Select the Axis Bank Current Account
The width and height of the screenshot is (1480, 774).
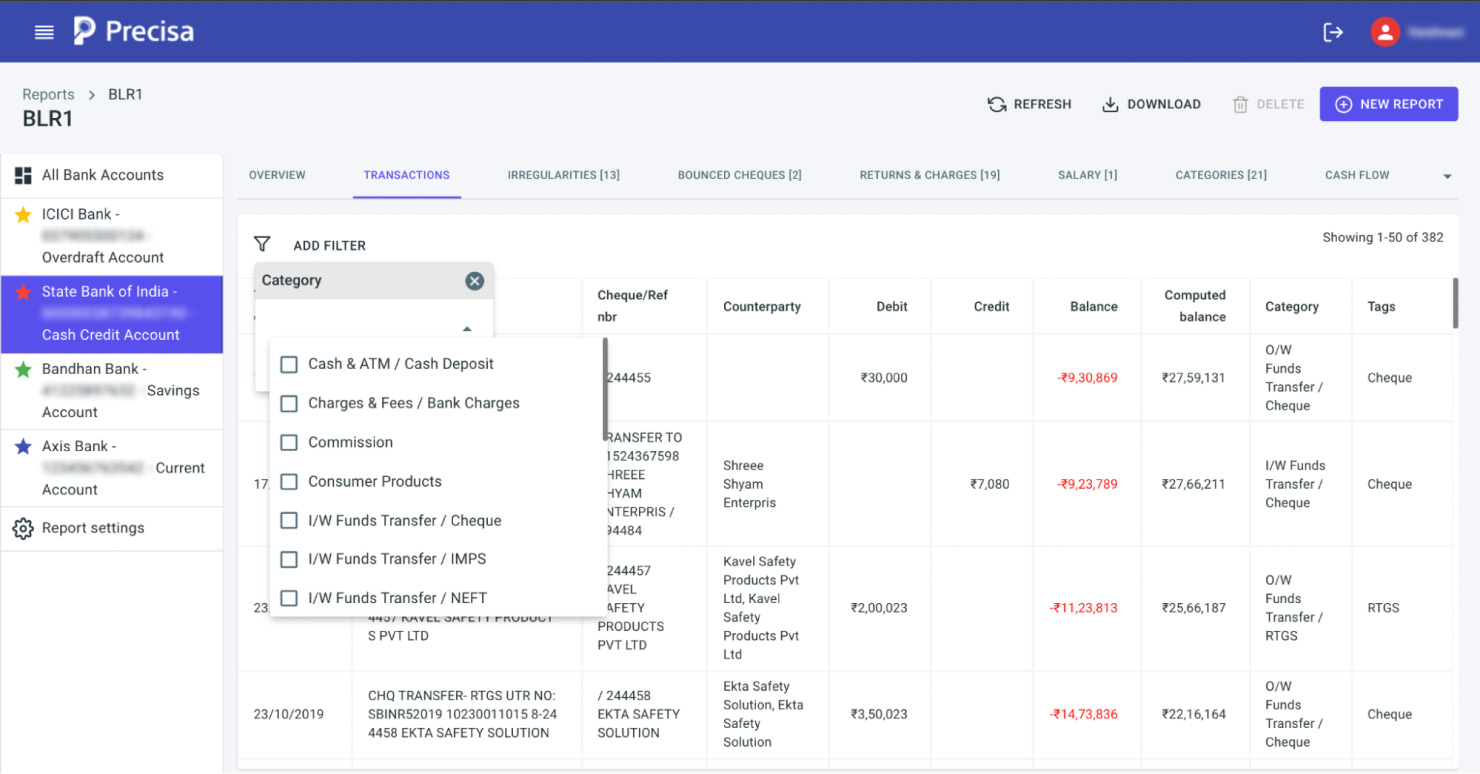pos(111,467)
